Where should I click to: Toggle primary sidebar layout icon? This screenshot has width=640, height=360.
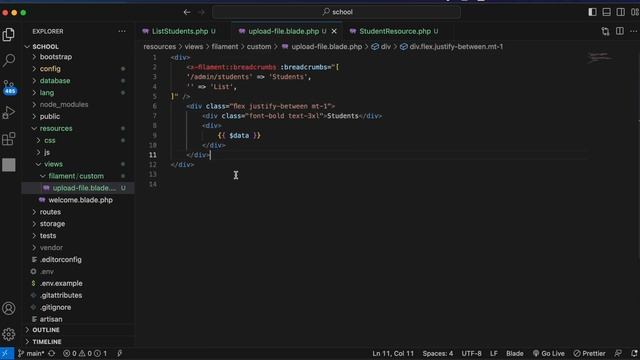pyautogui.click(x=592, y=12)
